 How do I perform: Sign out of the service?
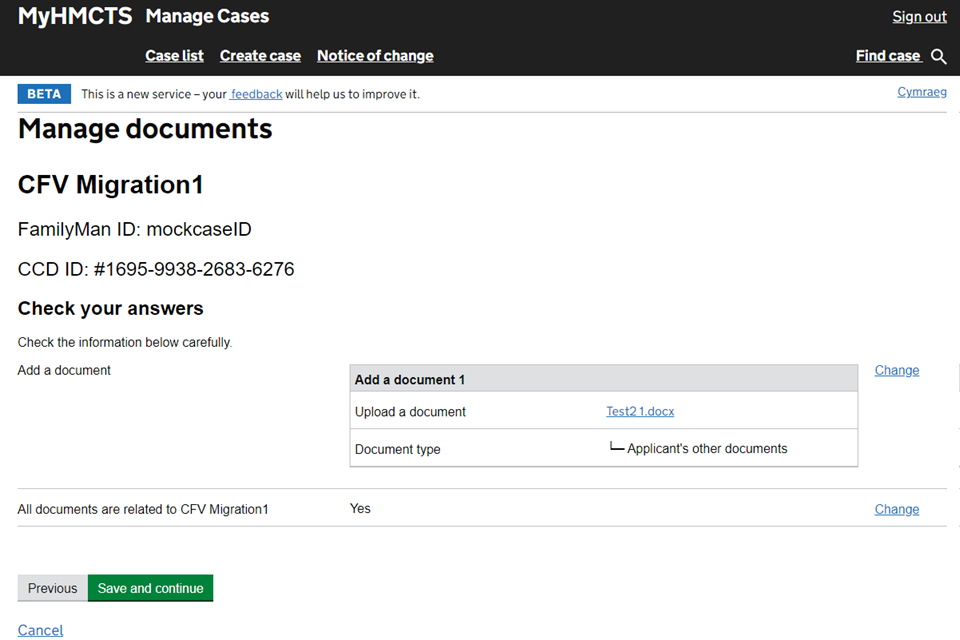(x=919, y=16)
